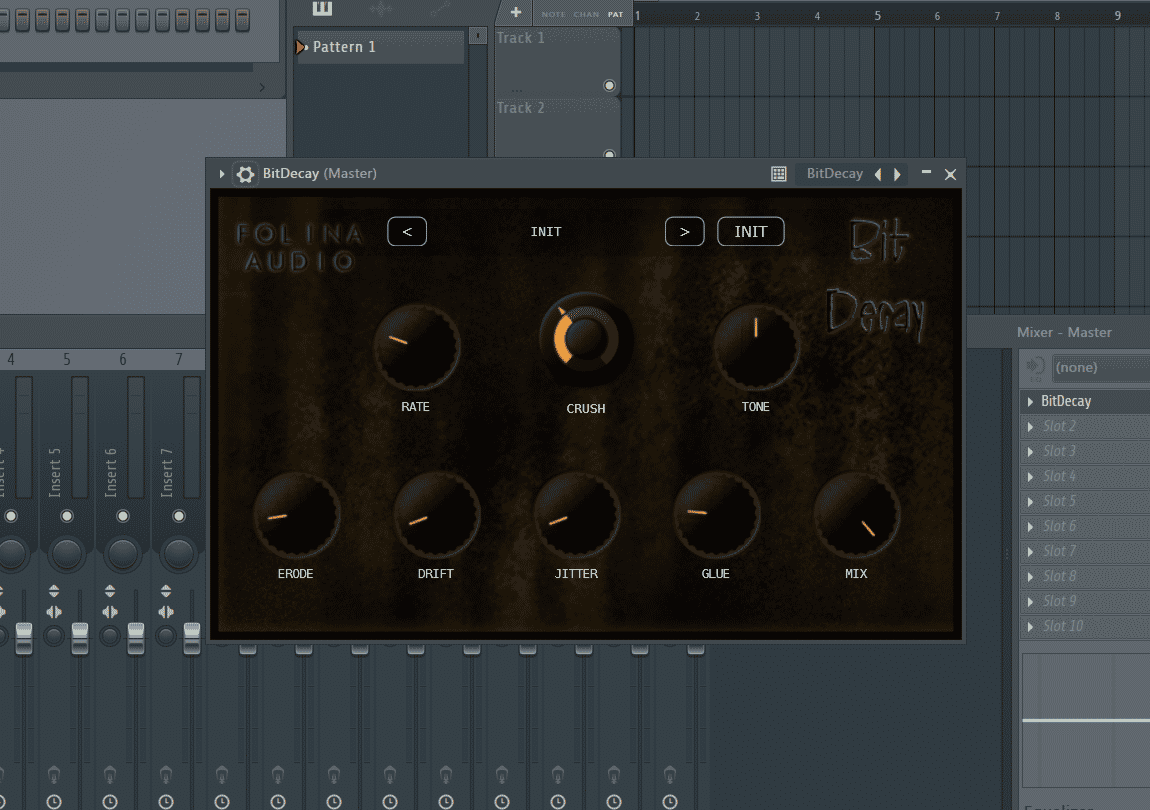The image size is (1150, 810).
Task: Click the JITTER knob
Action: click(x=576, y=515)
